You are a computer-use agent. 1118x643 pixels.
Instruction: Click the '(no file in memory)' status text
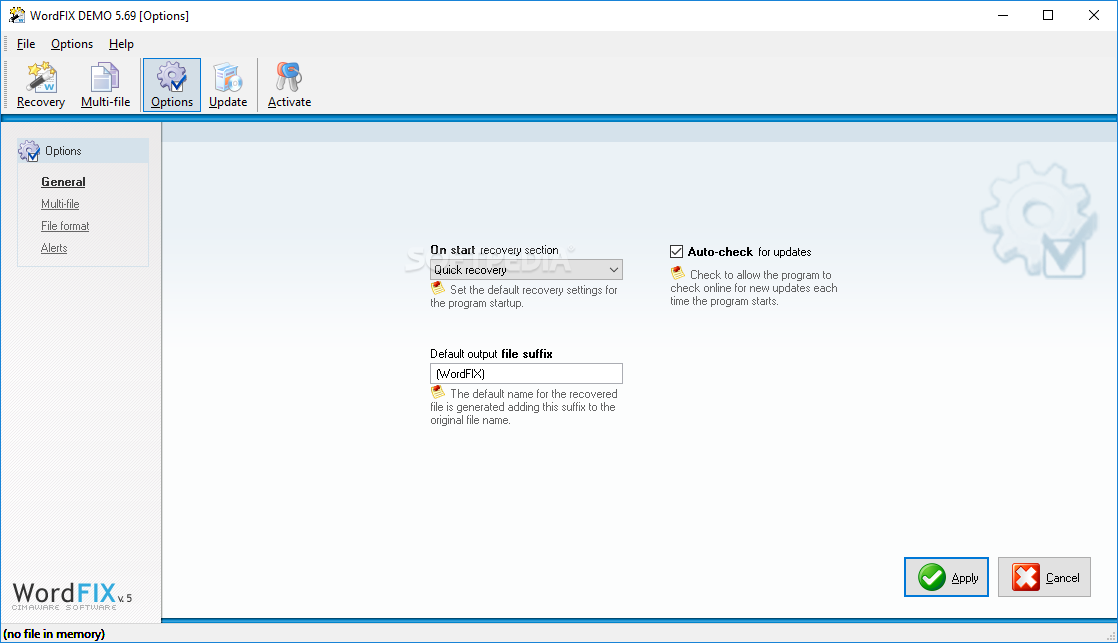pos(54,634)
